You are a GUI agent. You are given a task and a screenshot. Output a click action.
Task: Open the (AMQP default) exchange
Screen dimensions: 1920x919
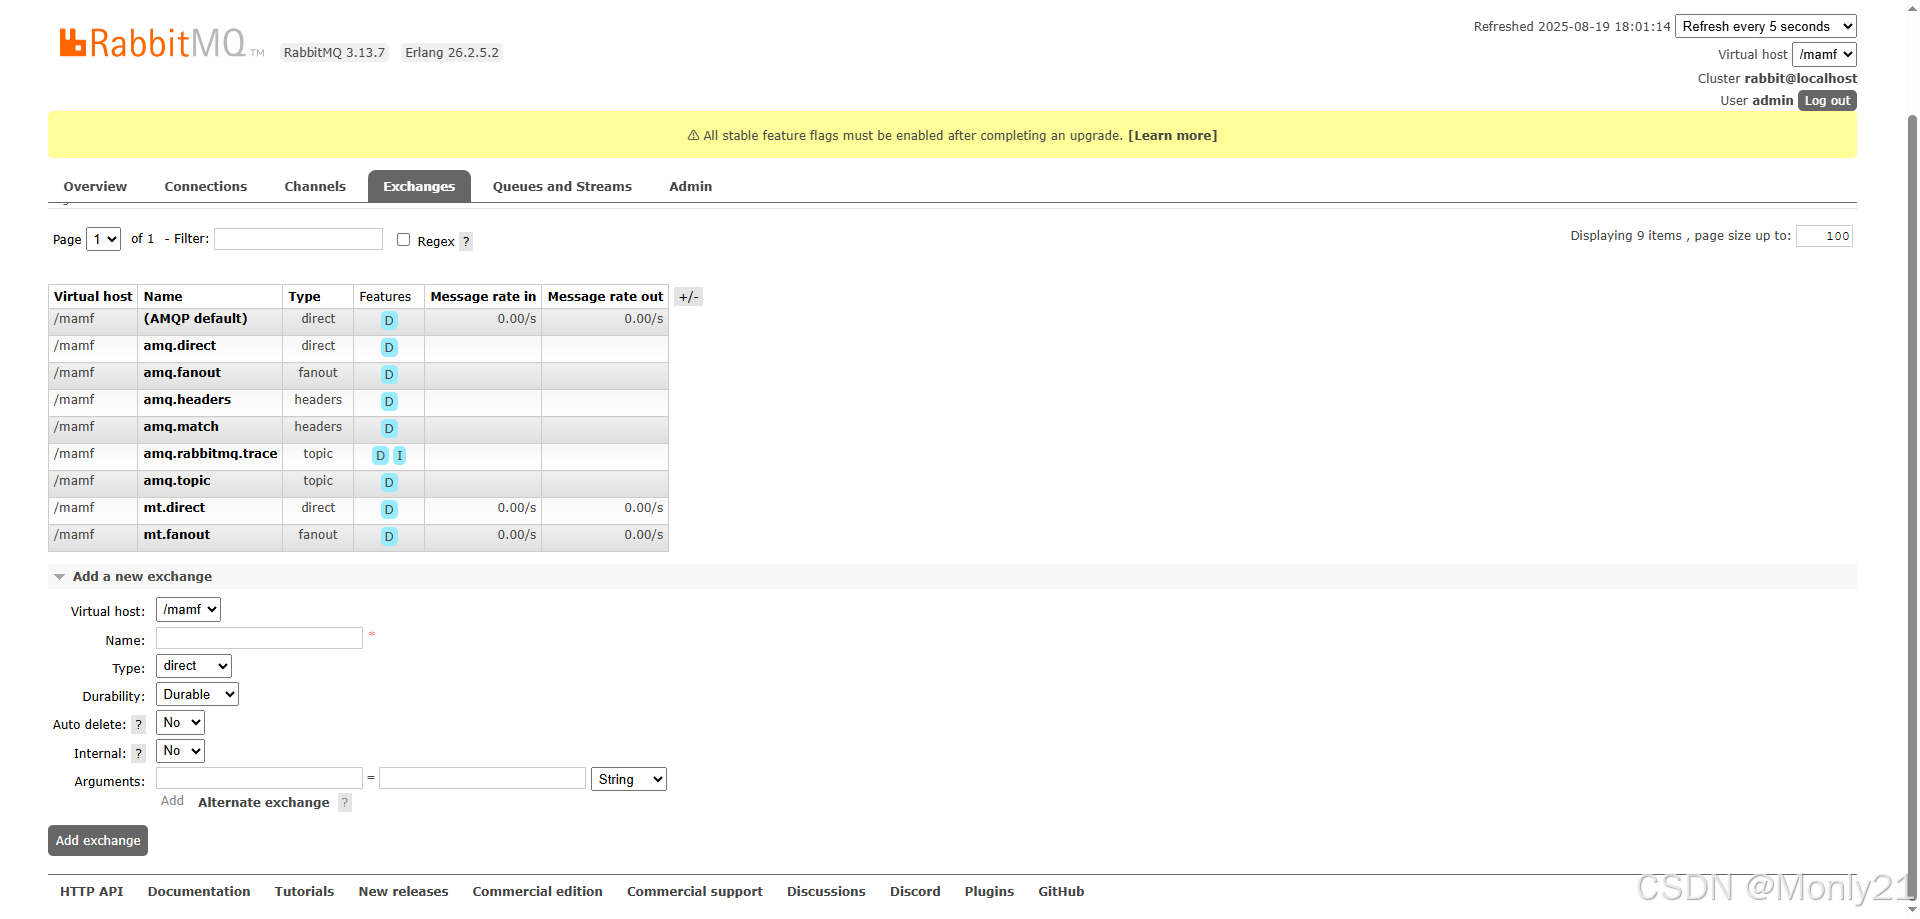[195, 319]
